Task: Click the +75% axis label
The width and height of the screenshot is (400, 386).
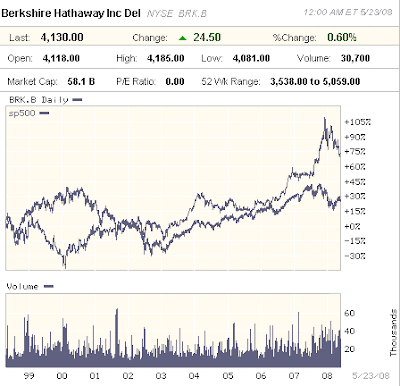Action: [x=355, y=152]
